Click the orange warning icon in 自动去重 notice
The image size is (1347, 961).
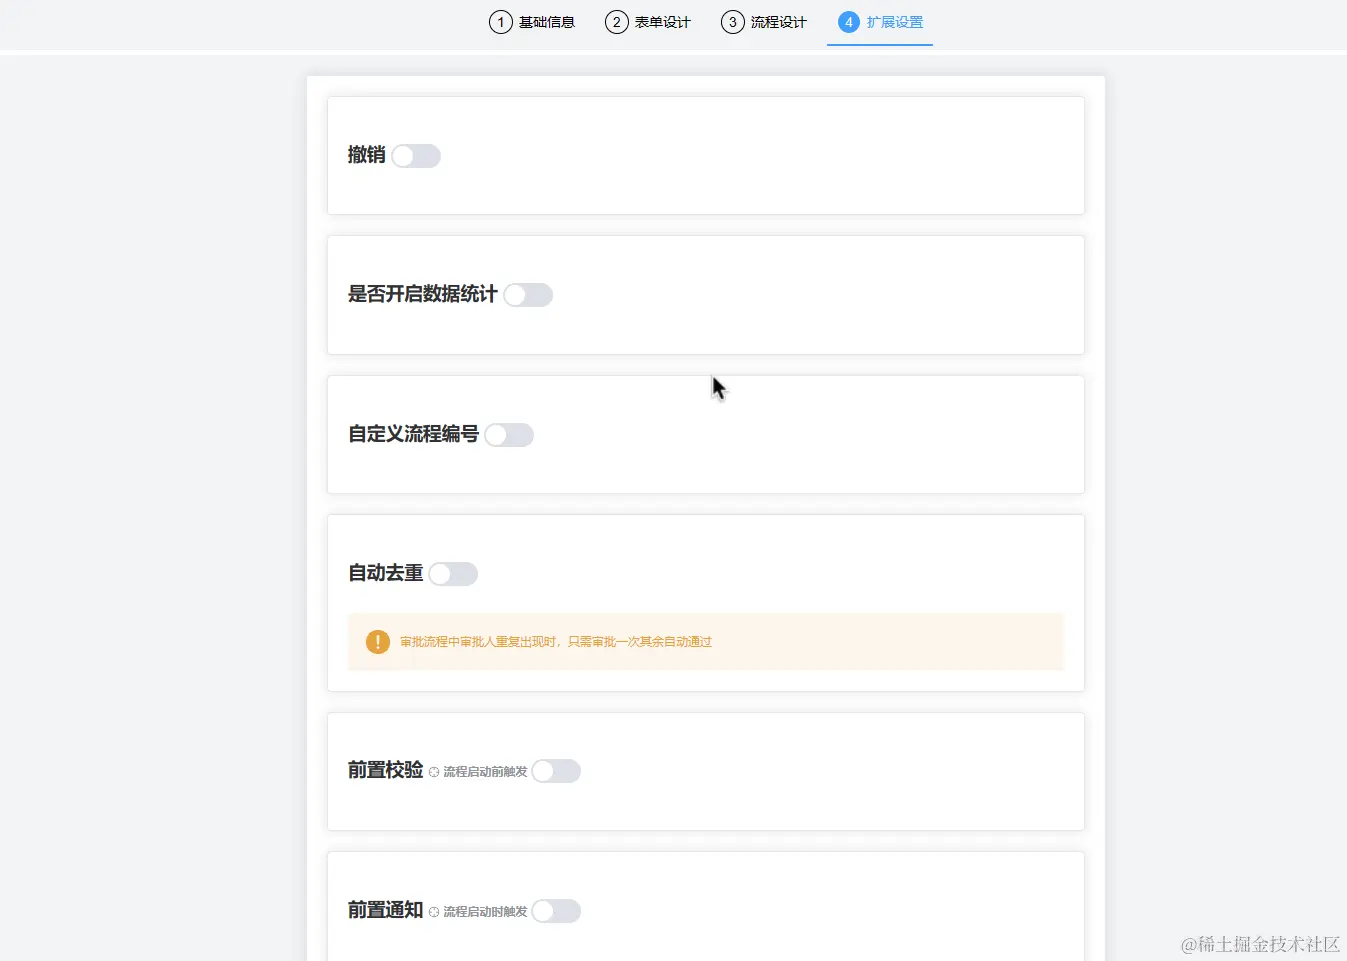point(377,642)
